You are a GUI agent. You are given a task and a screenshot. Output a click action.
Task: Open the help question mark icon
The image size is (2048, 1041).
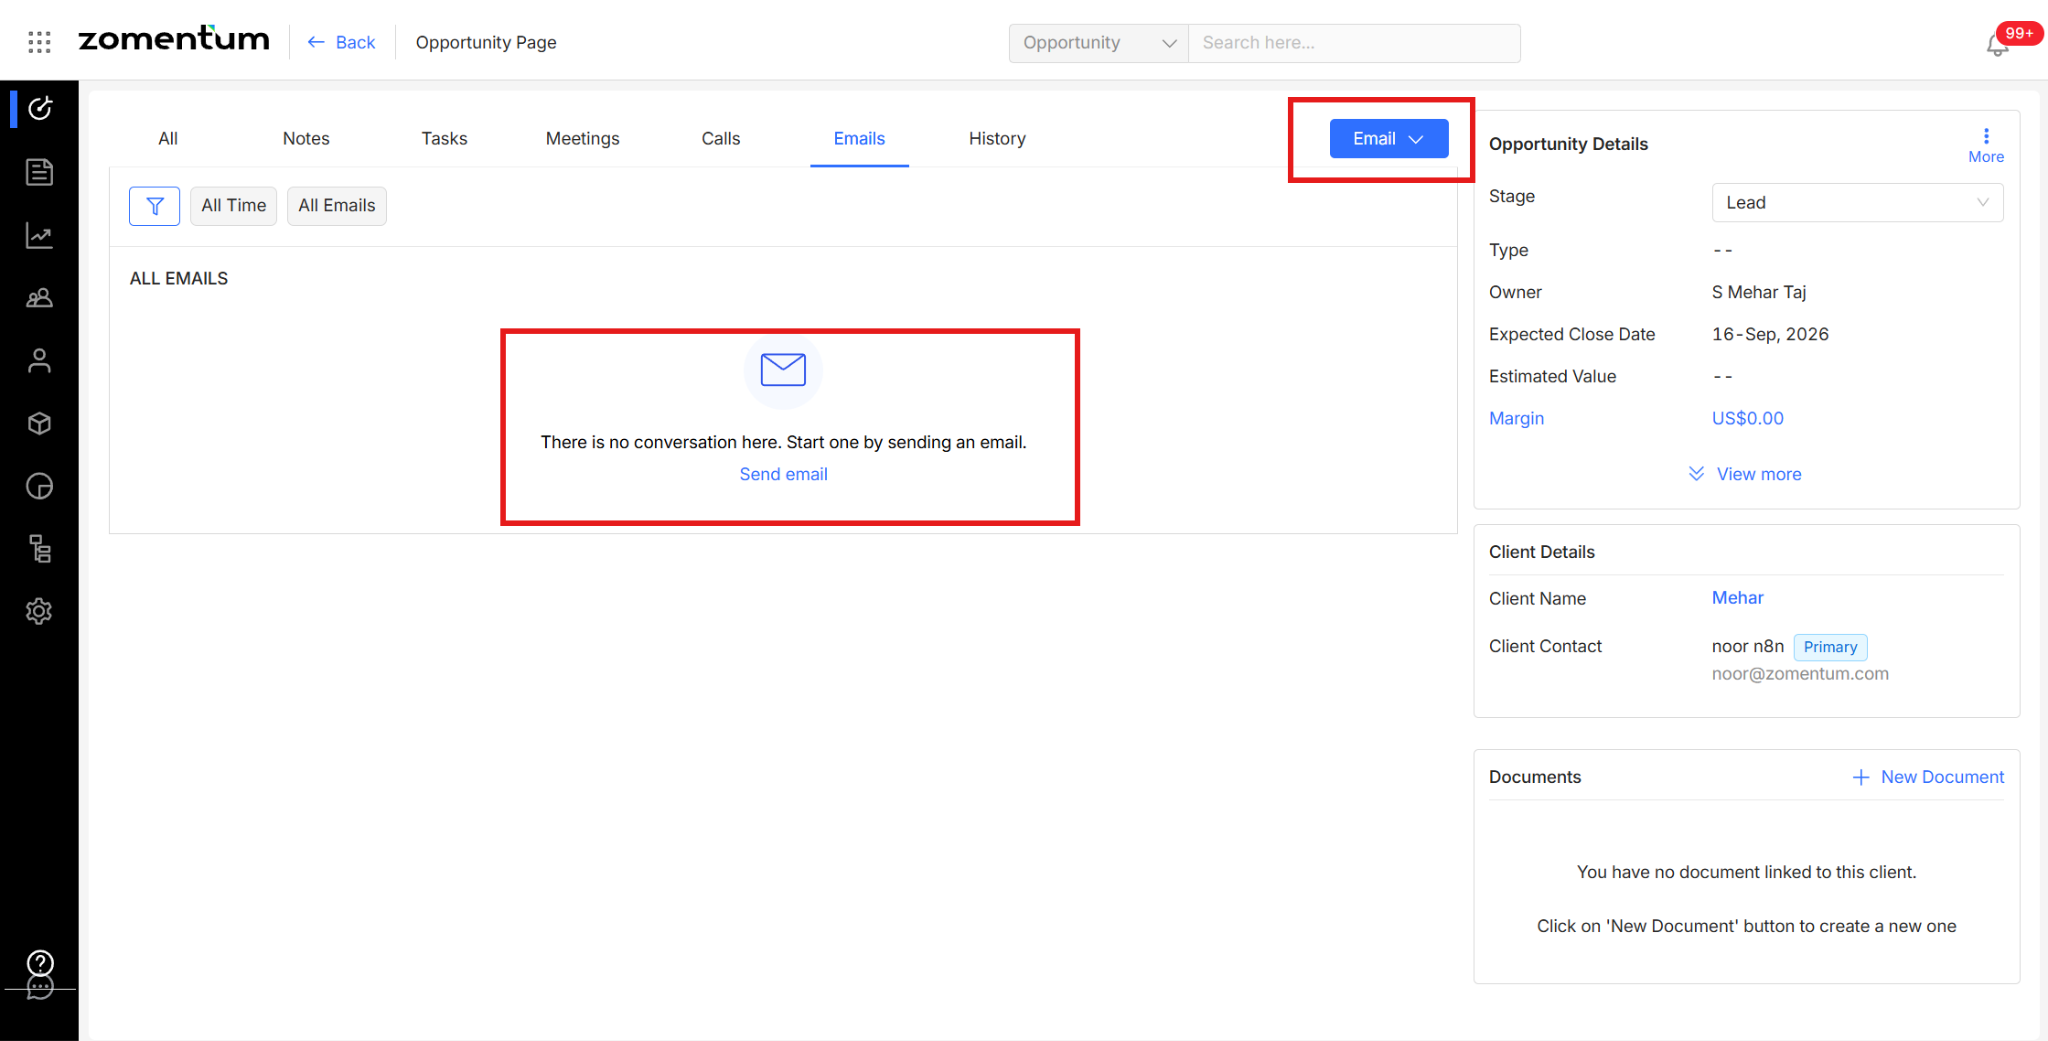(x=40, y=963)
